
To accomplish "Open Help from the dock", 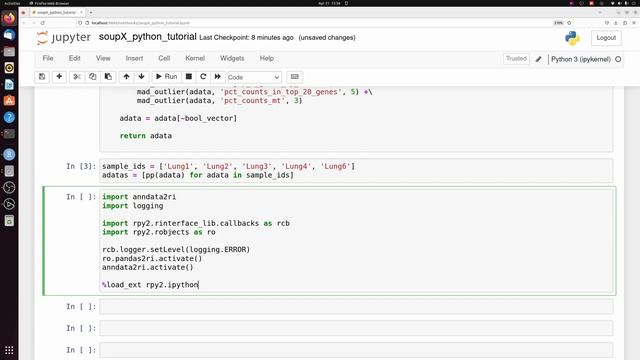I will coord(9,118).
